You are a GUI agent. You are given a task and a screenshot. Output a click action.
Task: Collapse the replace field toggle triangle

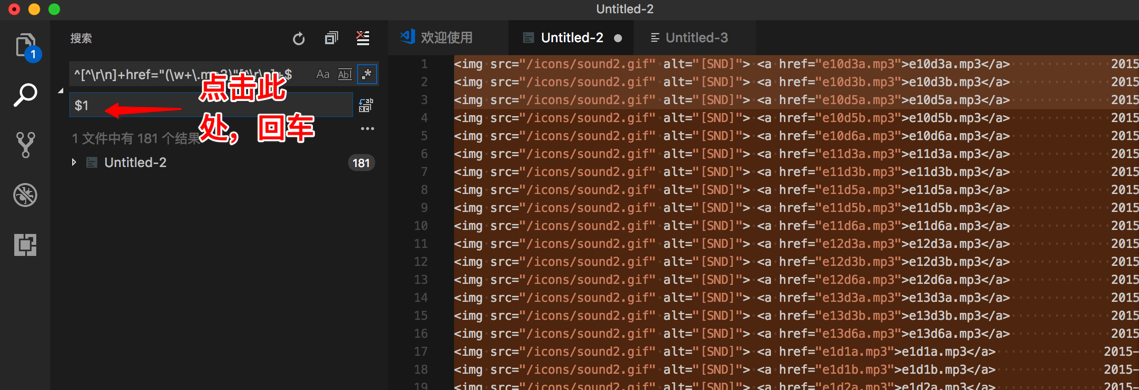[61, 91]
